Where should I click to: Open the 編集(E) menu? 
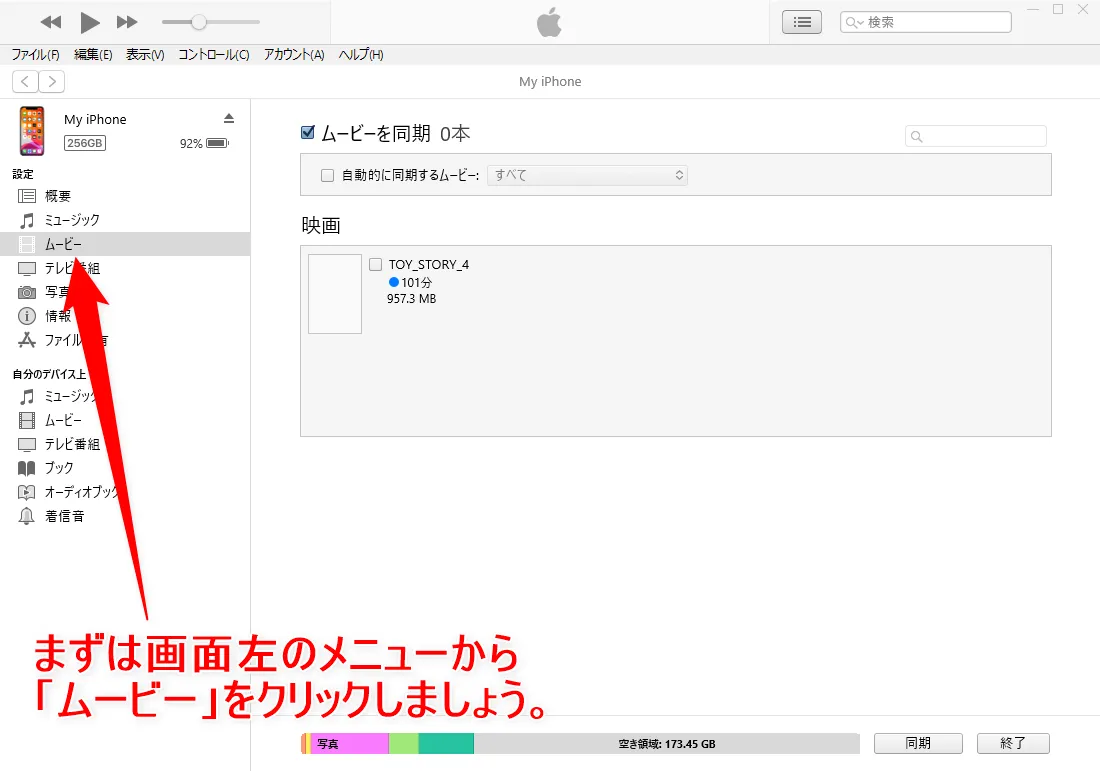[x=93, y=55]
